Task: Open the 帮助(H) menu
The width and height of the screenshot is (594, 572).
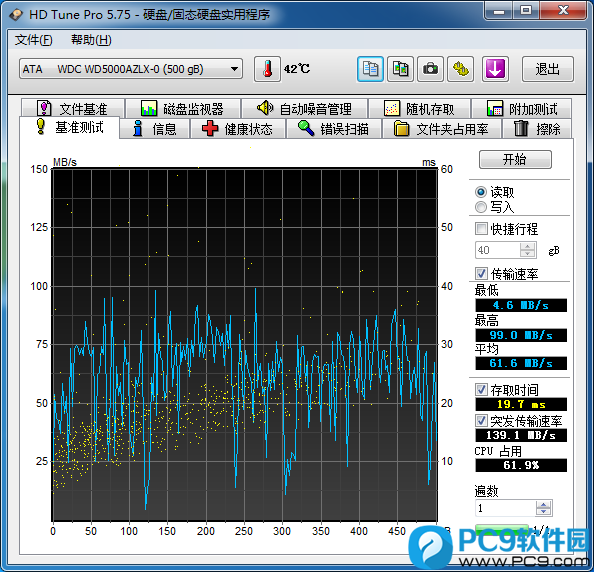Action: 91,40
